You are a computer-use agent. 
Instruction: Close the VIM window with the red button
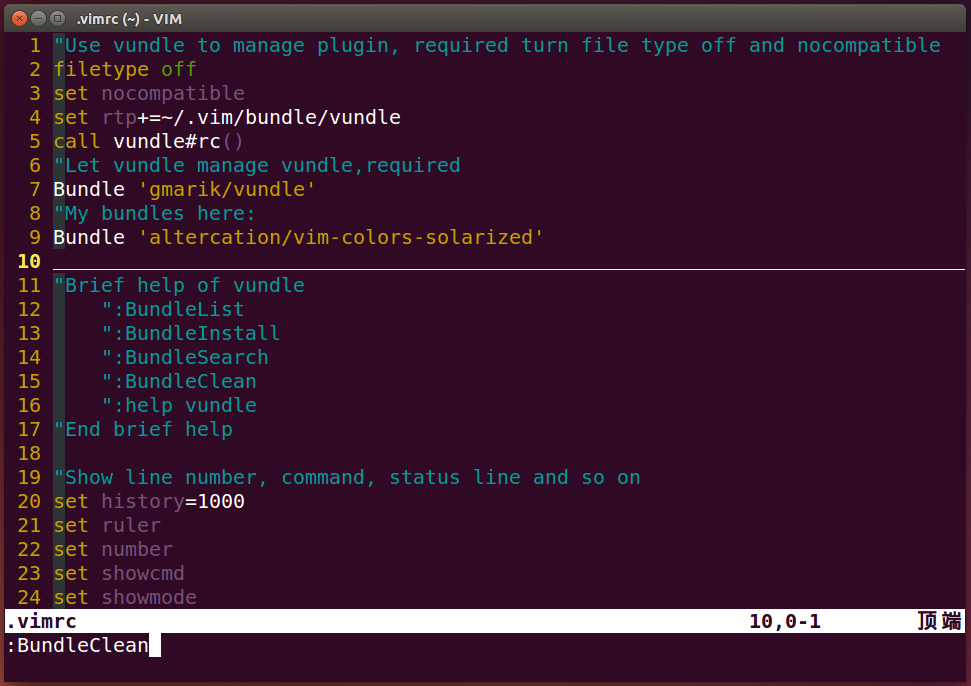pyautogui.click(x=19, y=19)
